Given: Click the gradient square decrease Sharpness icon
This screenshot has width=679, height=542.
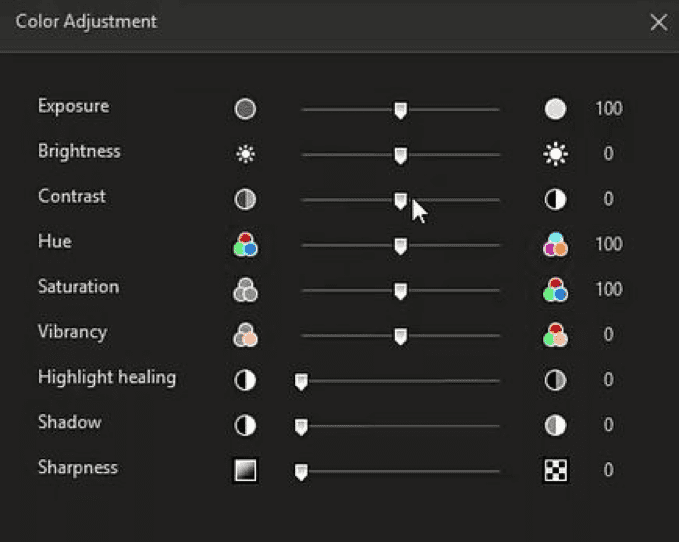Looking at the screenshot, I should pyautogui.click(x=246, y=470).
